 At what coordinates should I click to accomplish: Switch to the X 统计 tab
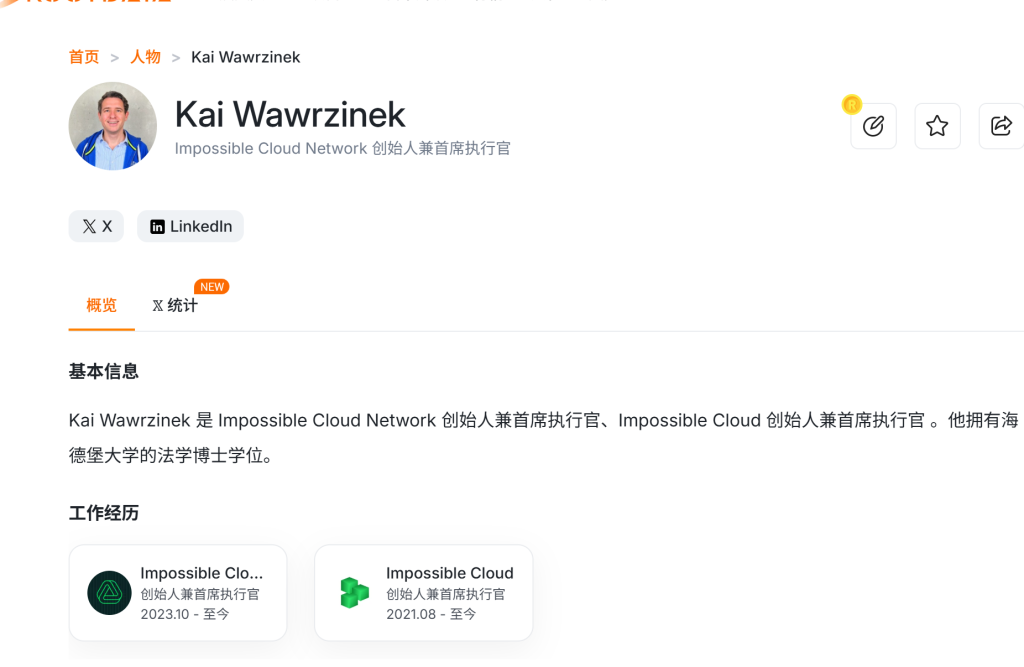click(x=175, y=306)
